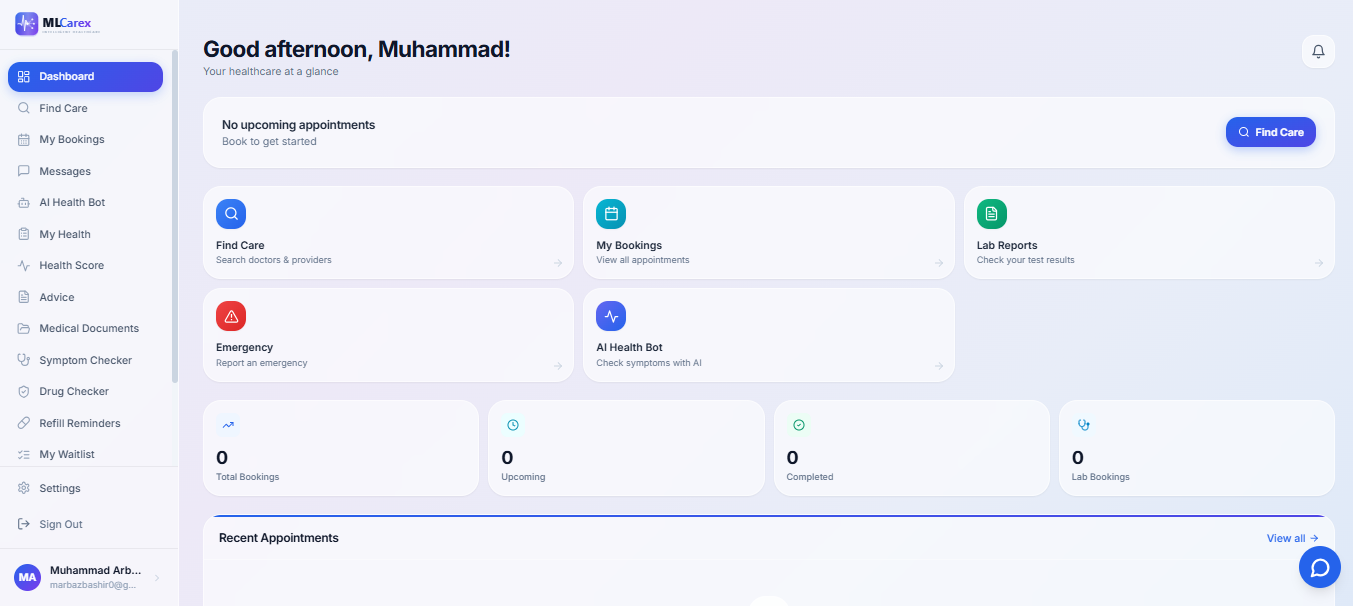Click the Lab Bookings stethoscope icon

[1083, 425]
